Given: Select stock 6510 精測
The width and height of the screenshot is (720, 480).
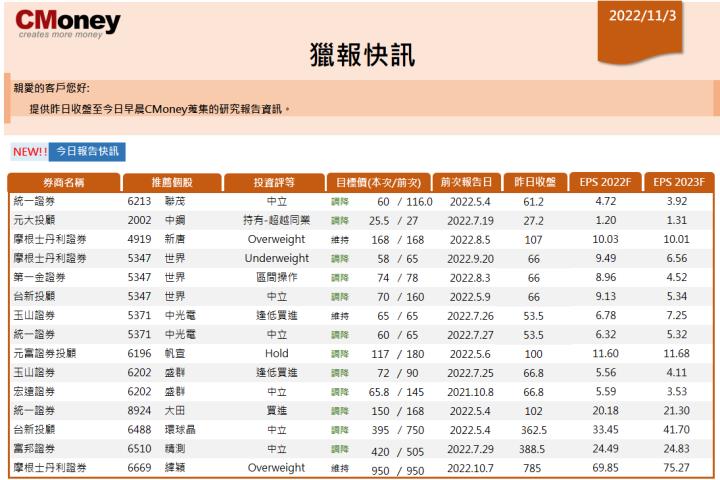Looking at the screenshot, I should click(x=156, y=449).
